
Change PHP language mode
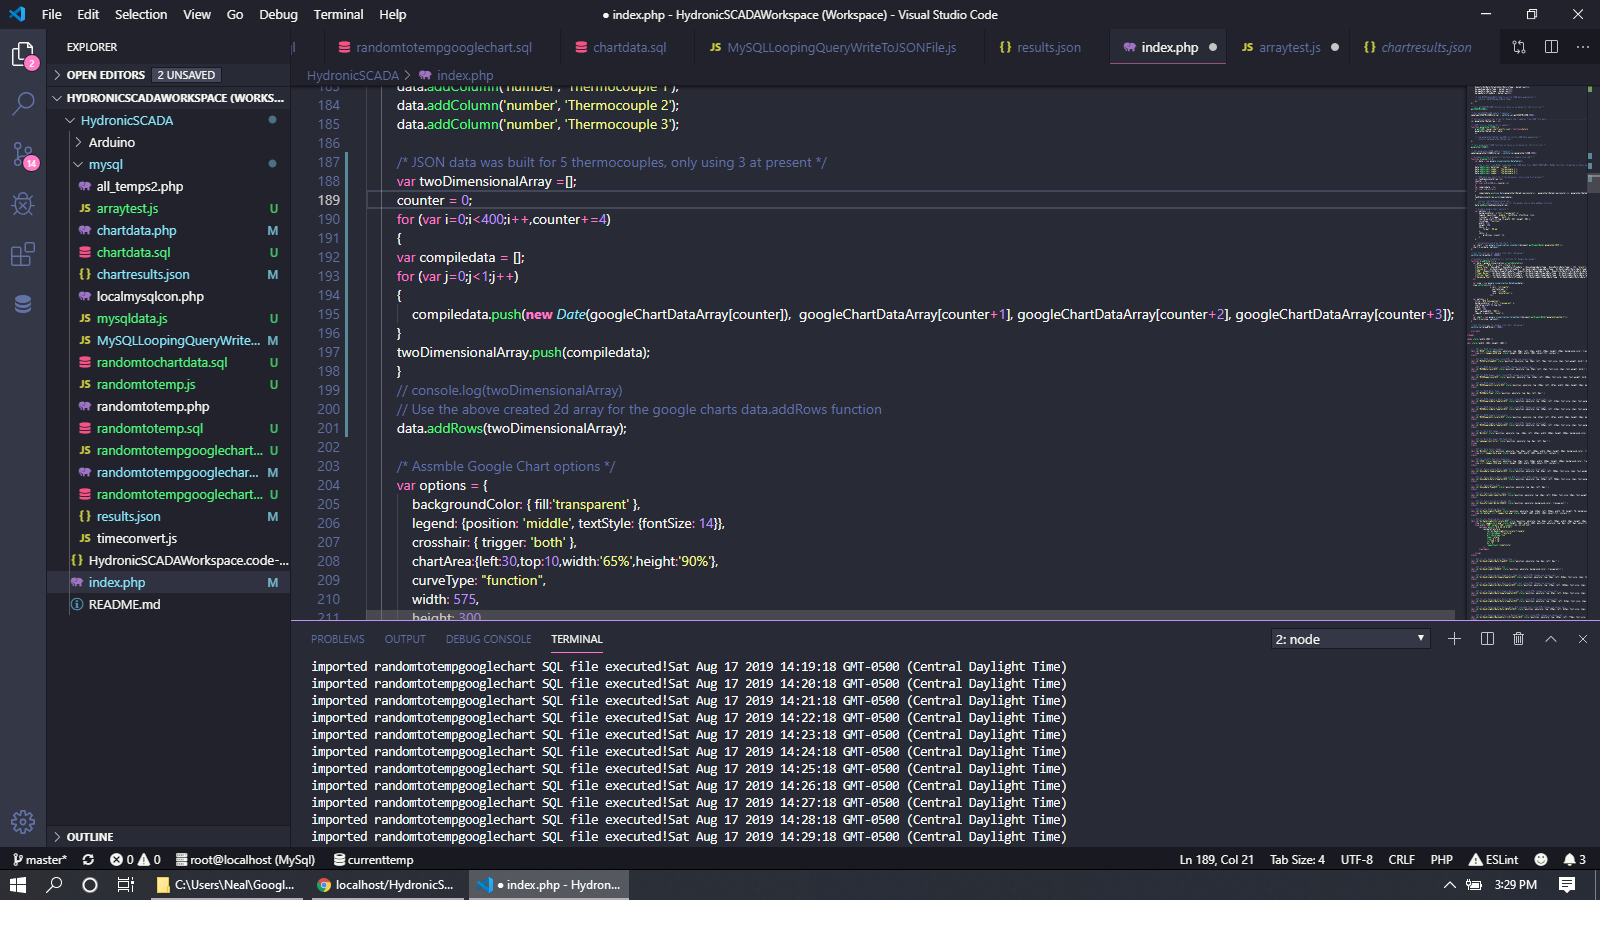(x=1441, y=860)
